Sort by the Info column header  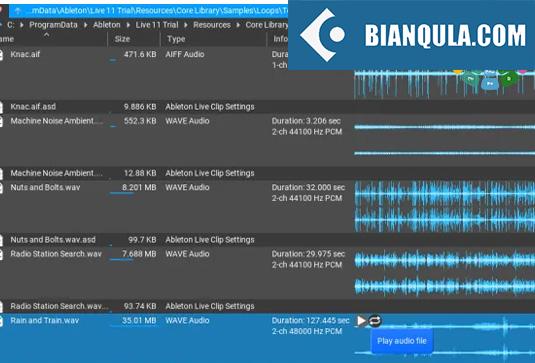point(280,39)
